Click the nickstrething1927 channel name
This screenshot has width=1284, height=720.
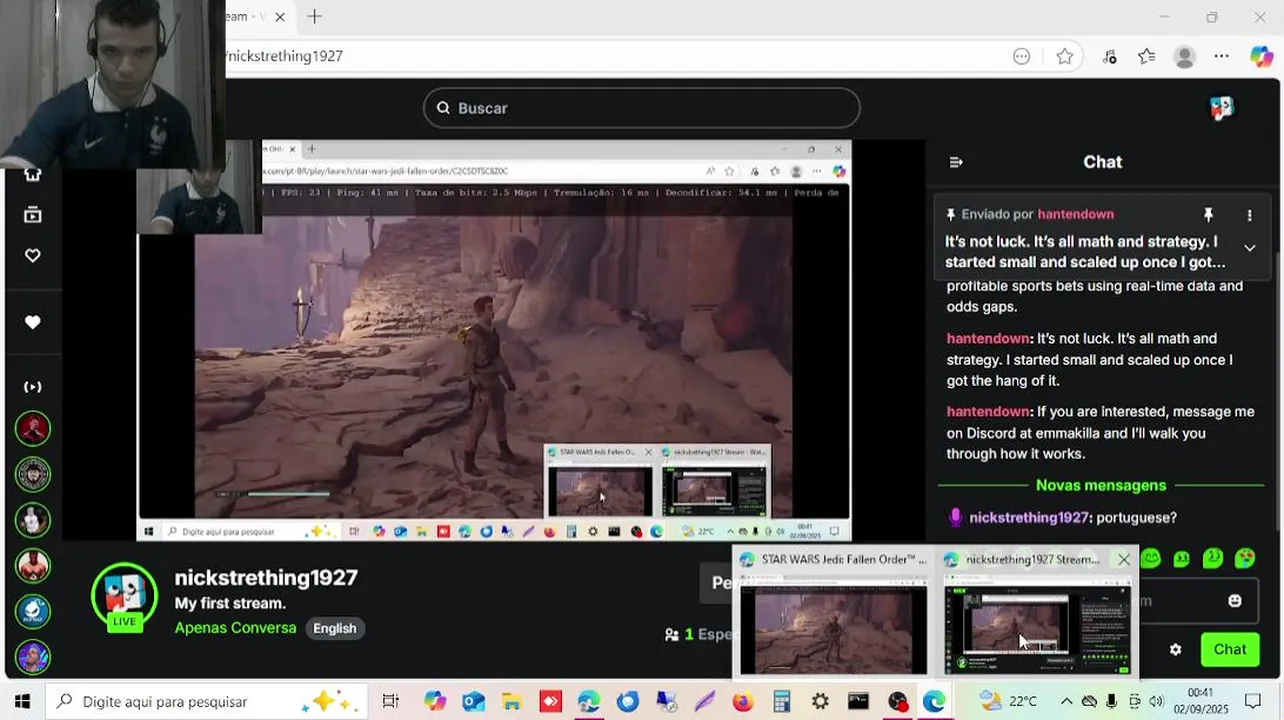coord(266,578)
